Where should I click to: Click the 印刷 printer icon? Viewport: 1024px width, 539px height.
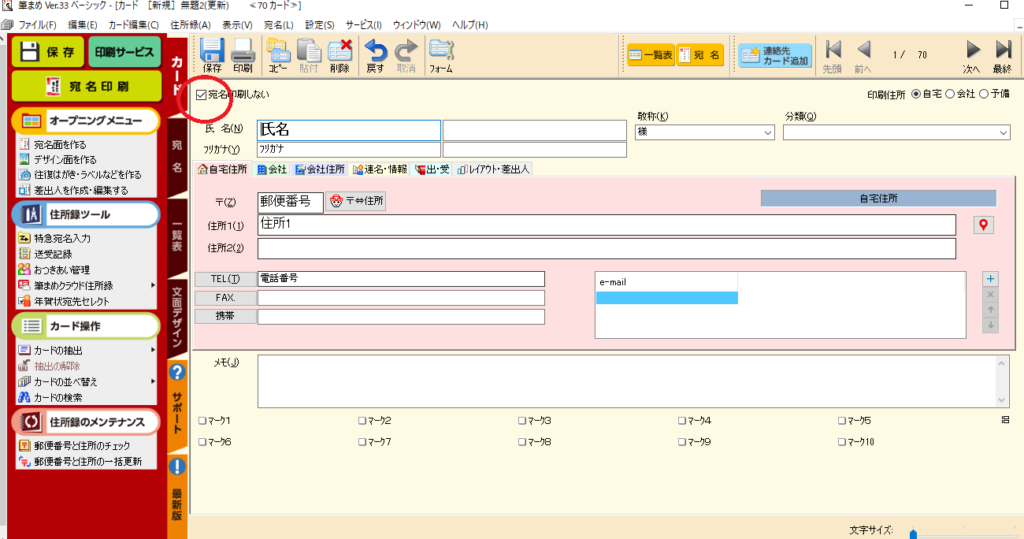[242, 52]
